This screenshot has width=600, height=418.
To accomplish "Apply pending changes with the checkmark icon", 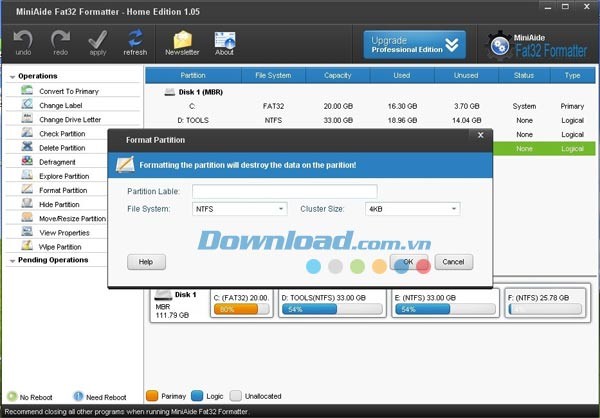I will pos(98,40).
